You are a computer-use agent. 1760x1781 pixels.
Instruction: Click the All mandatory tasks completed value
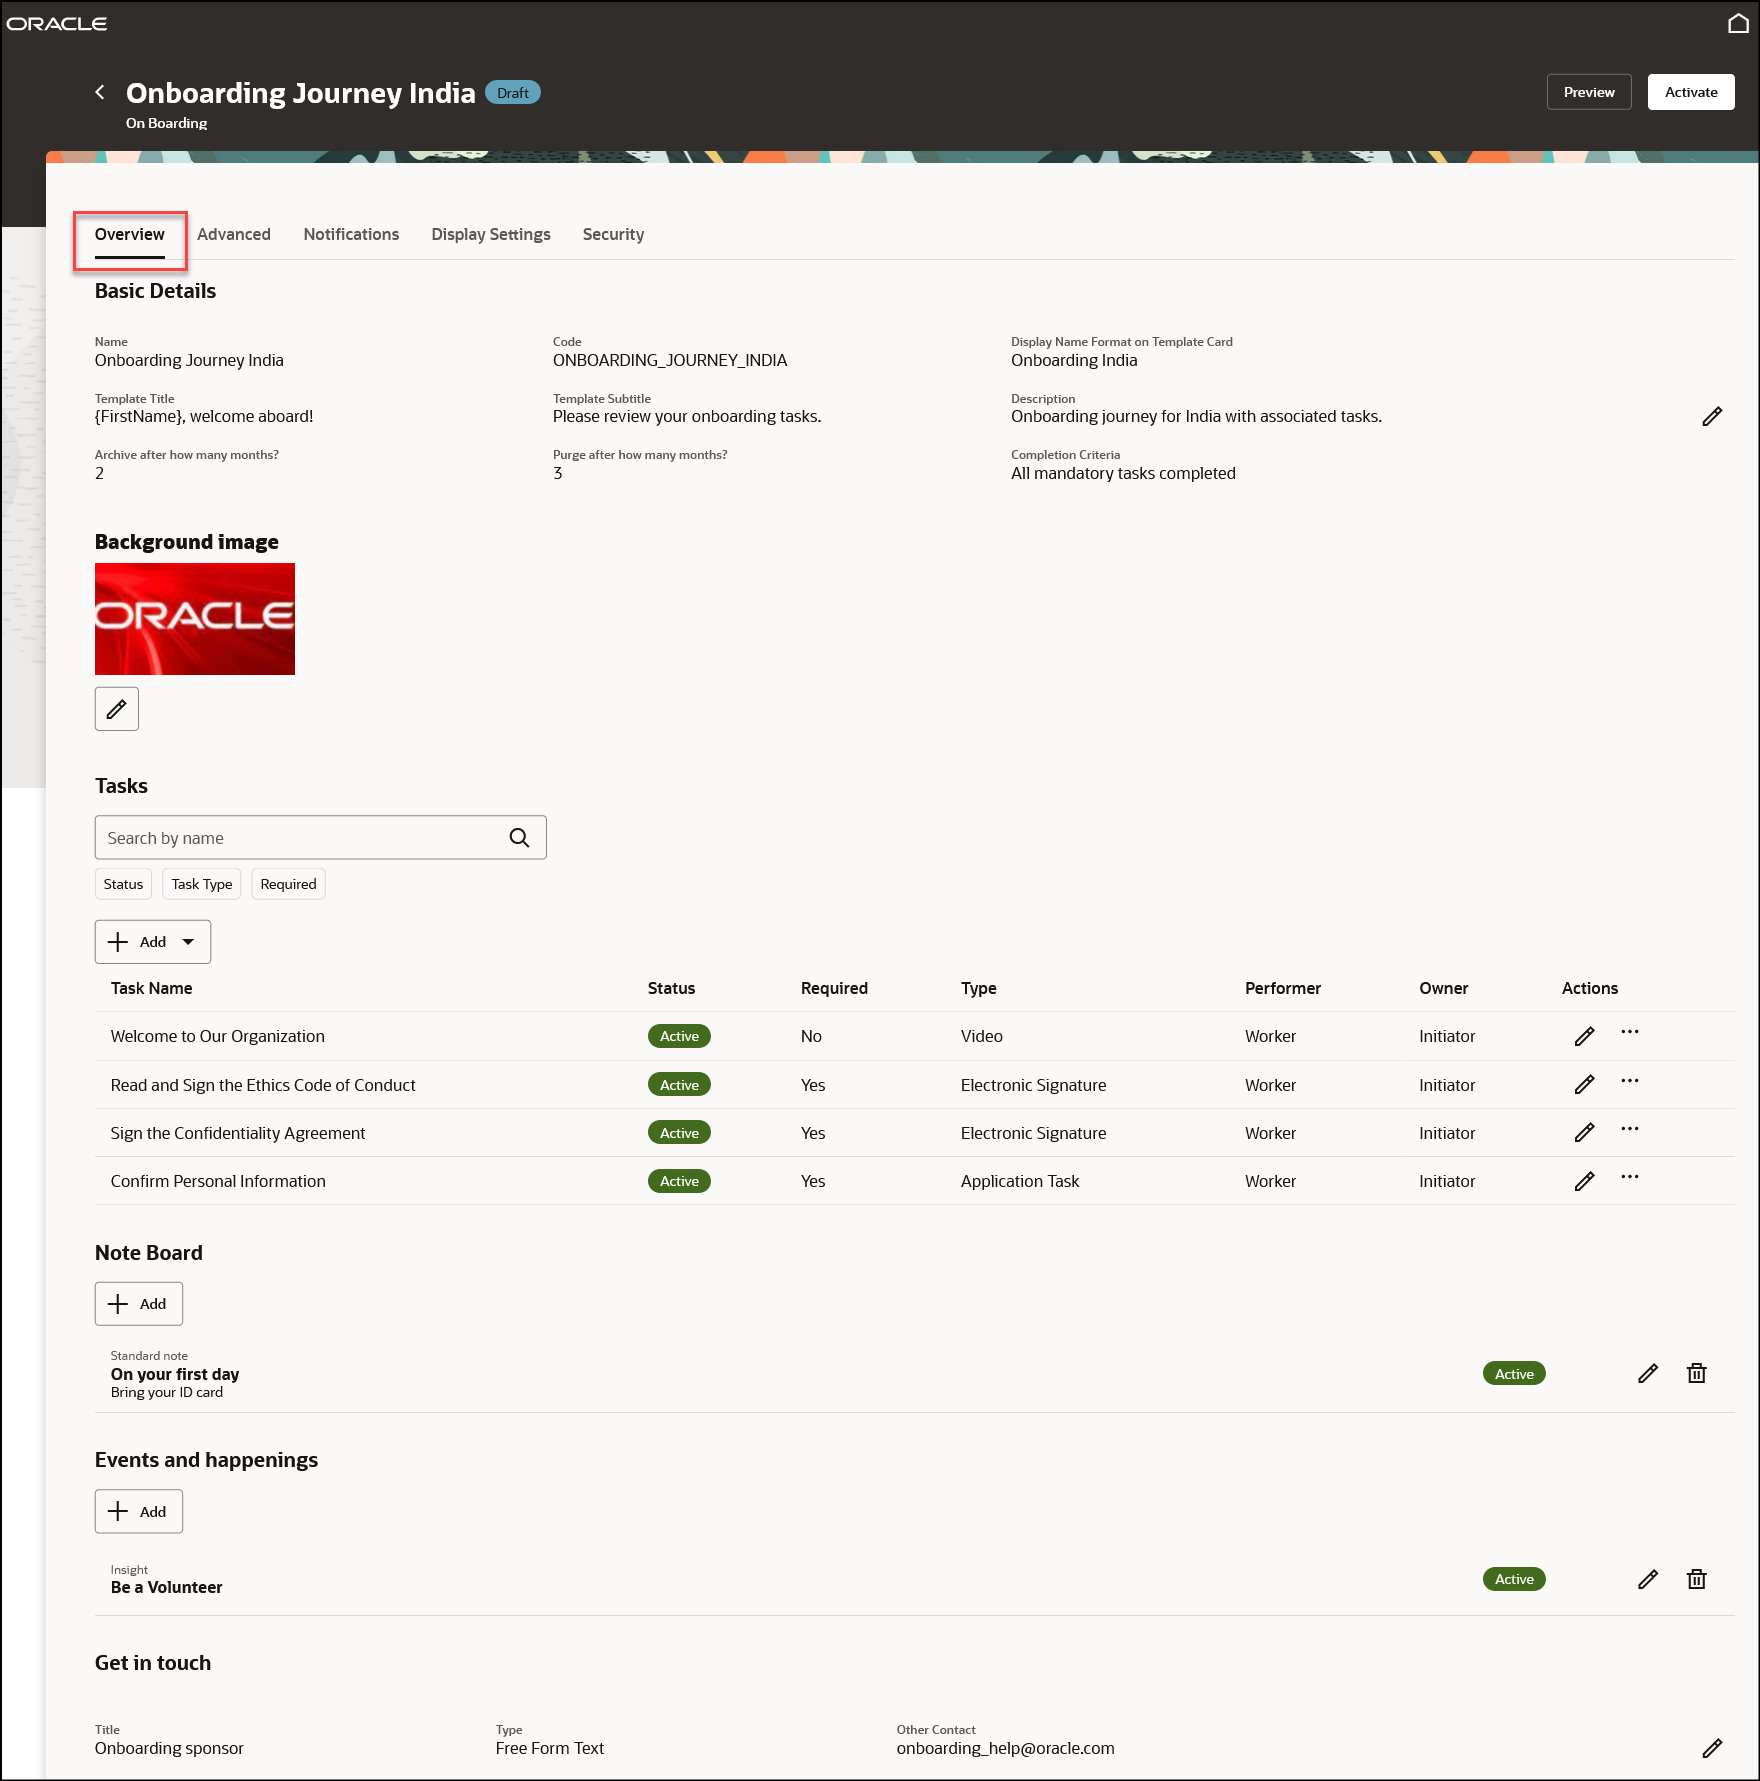point(1123,473)
